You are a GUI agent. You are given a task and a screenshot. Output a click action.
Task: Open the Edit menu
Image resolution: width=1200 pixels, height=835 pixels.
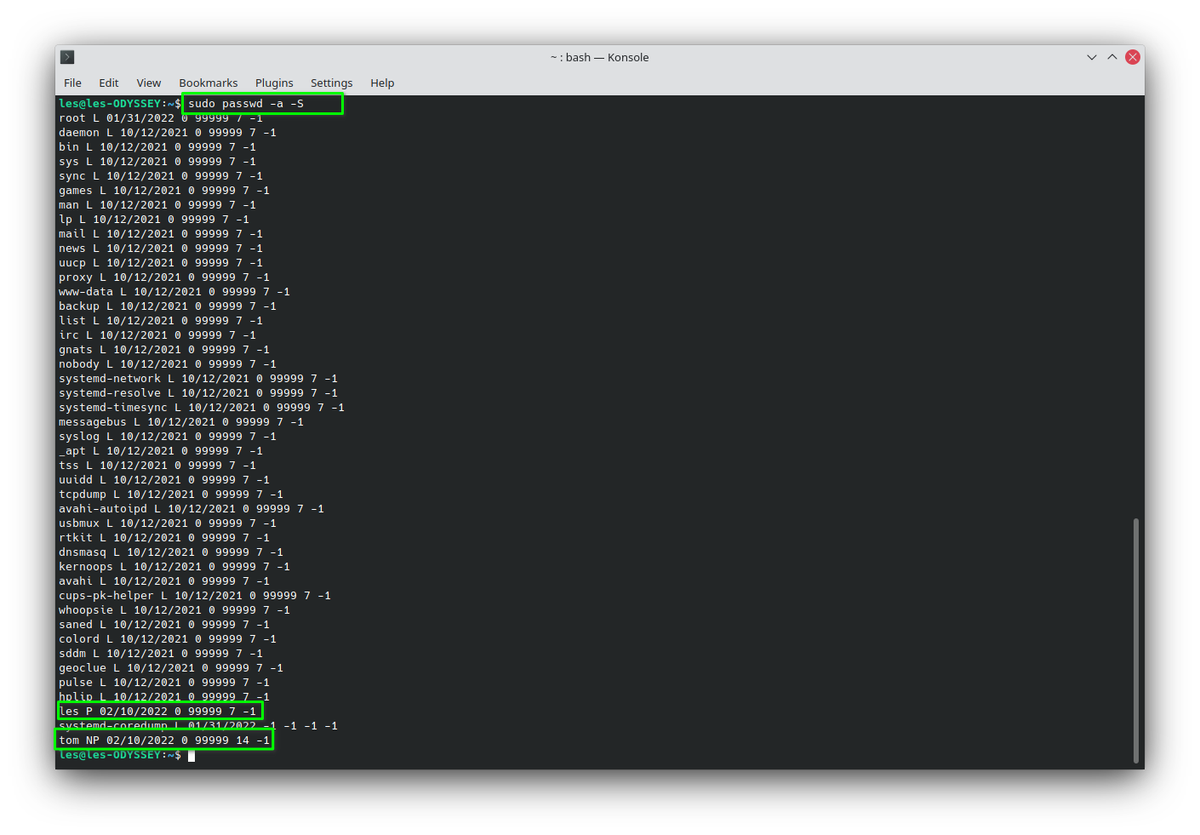108,83
